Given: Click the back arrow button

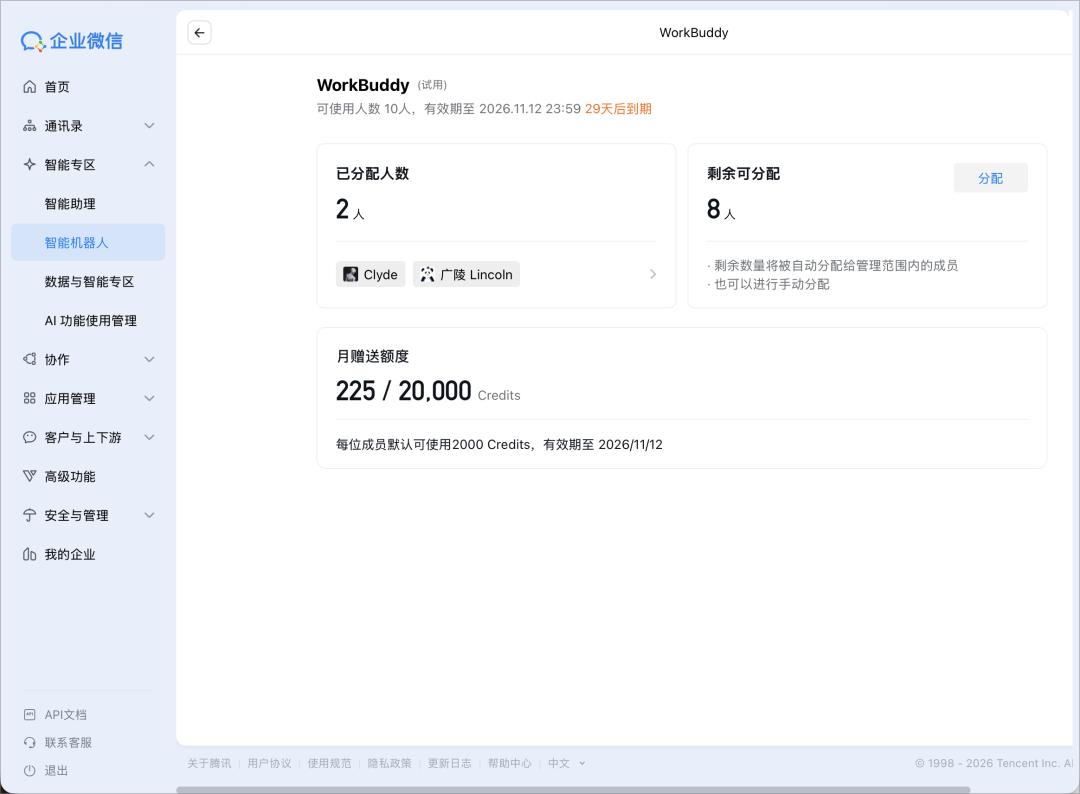Looking at the screenshot, I should (x=199, y=32).
